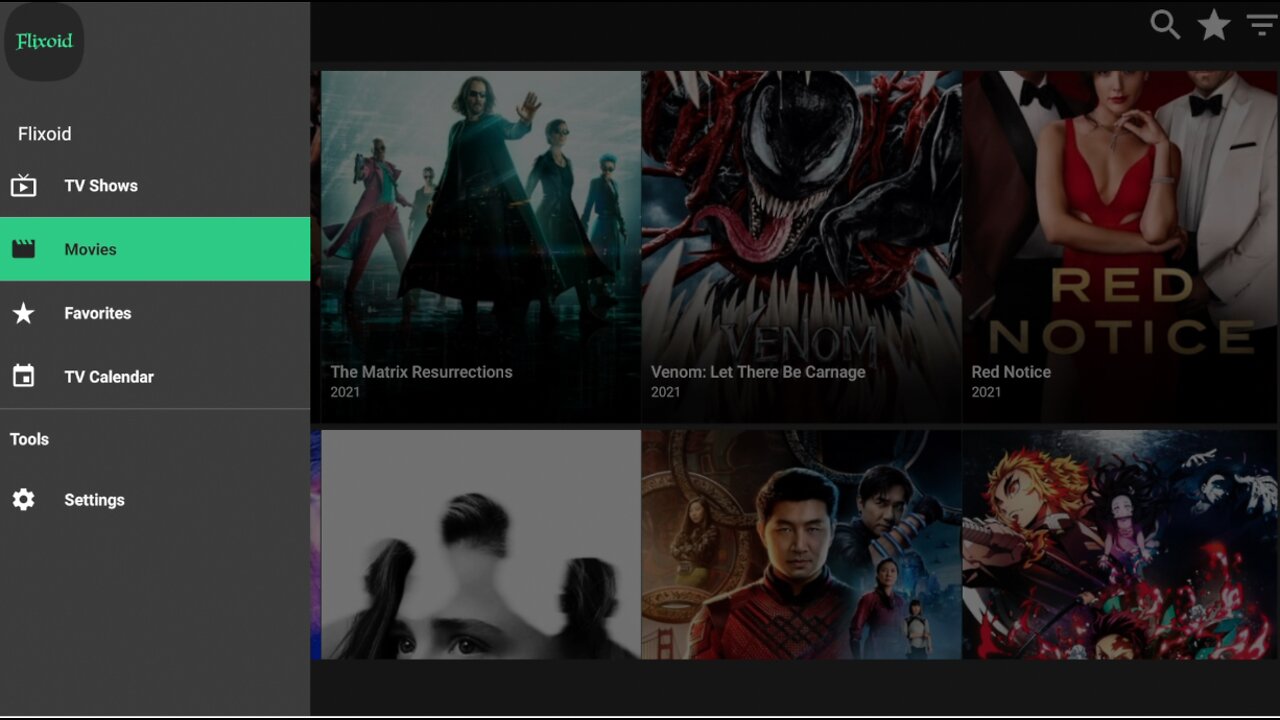Click the Settings gear icon
Image resolution: width=1280 pixels, height=720 pixels.
pyautogui.click(x=23, y=500)
